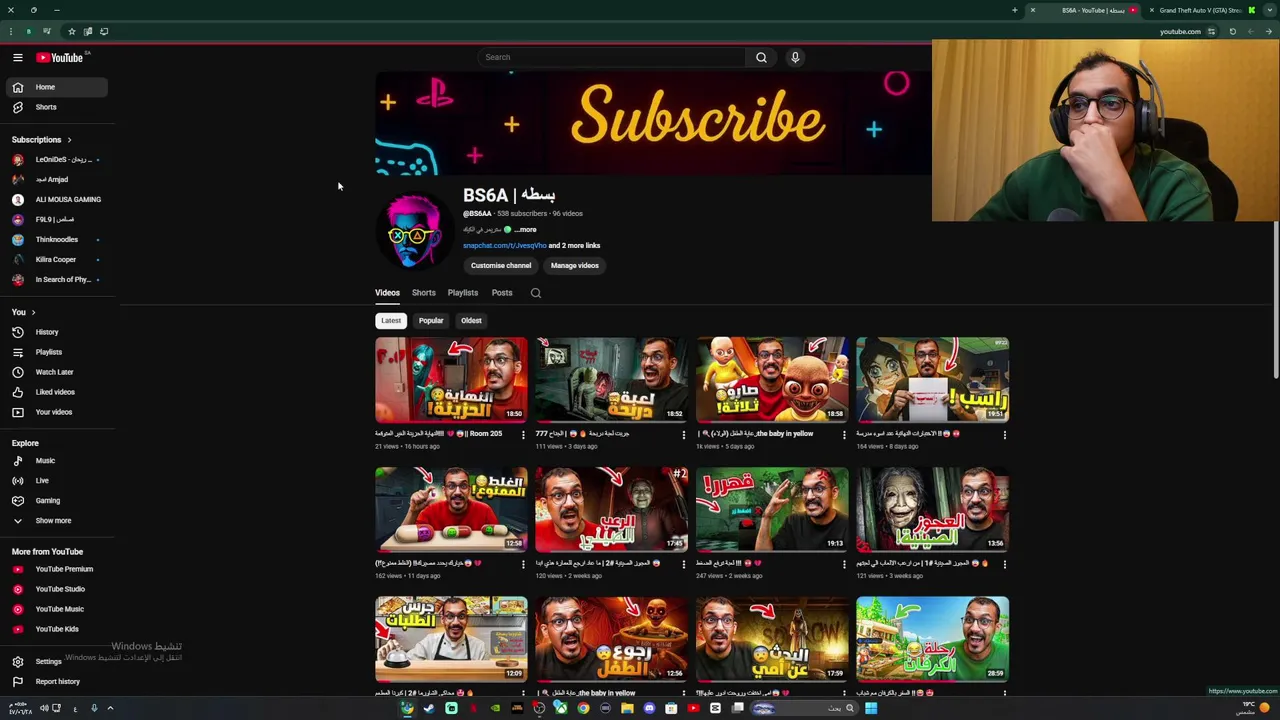Open options for the baby in yellow video
Screen dimensions: 1280x720
point(844,434)
